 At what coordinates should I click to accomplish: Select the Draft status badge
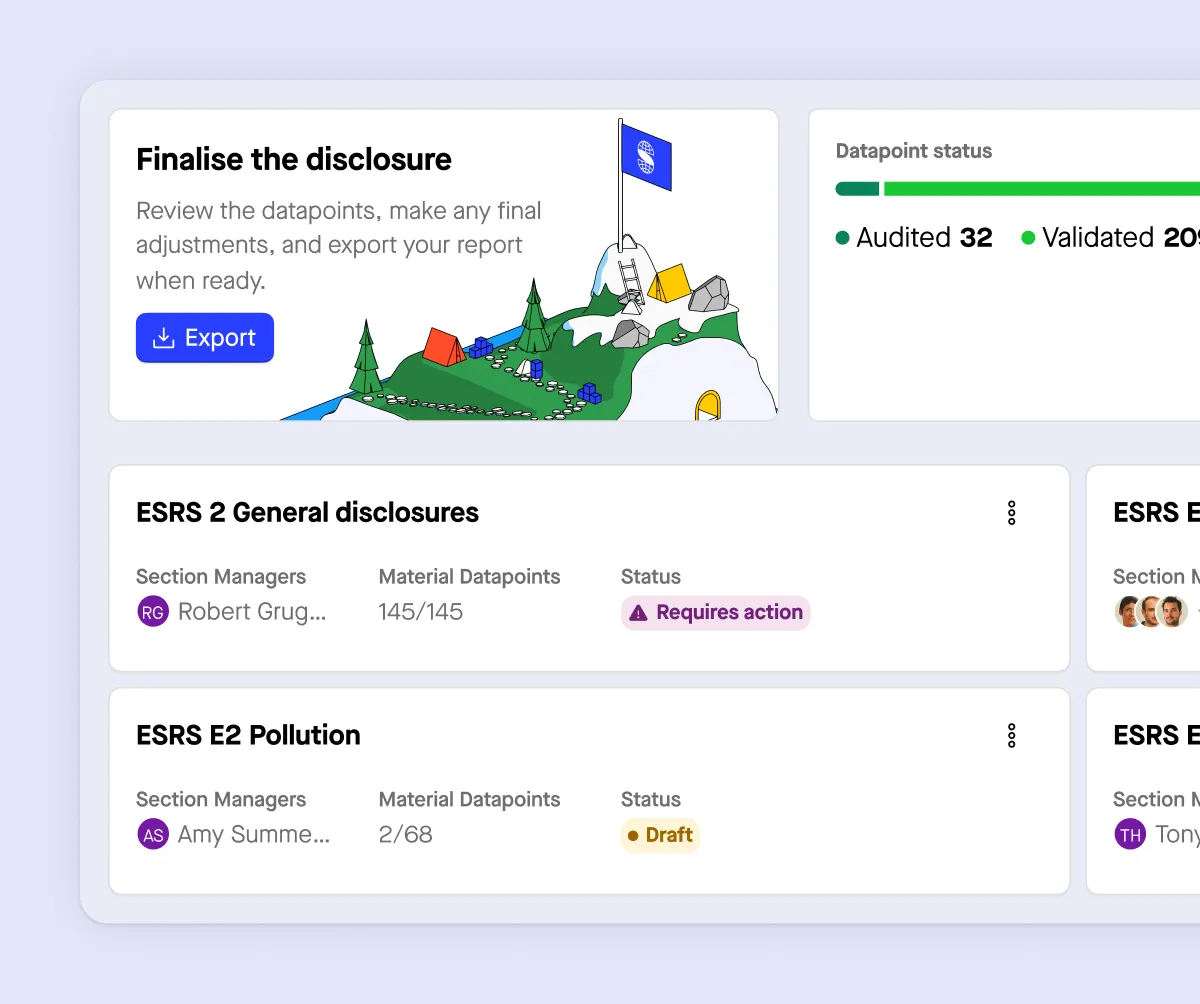660,835
